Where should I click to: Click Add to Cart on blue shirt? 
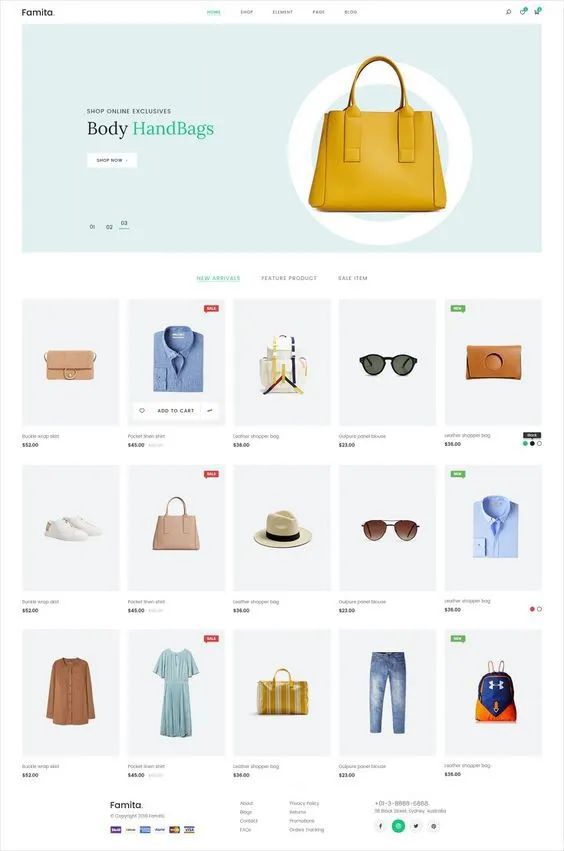click(175, 411)
